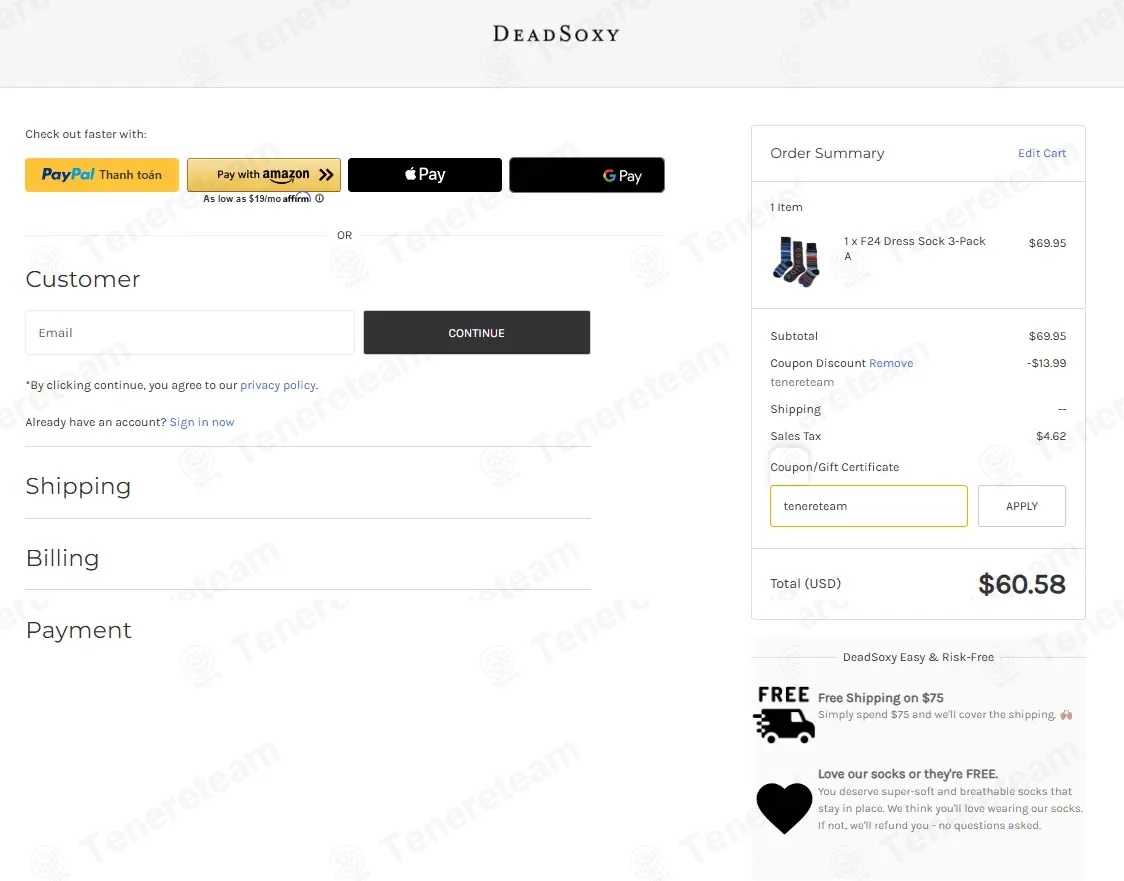The image size is (1124, 881).
Task: Click the dress sock product thumbnail
Action: tap(797, 261)
